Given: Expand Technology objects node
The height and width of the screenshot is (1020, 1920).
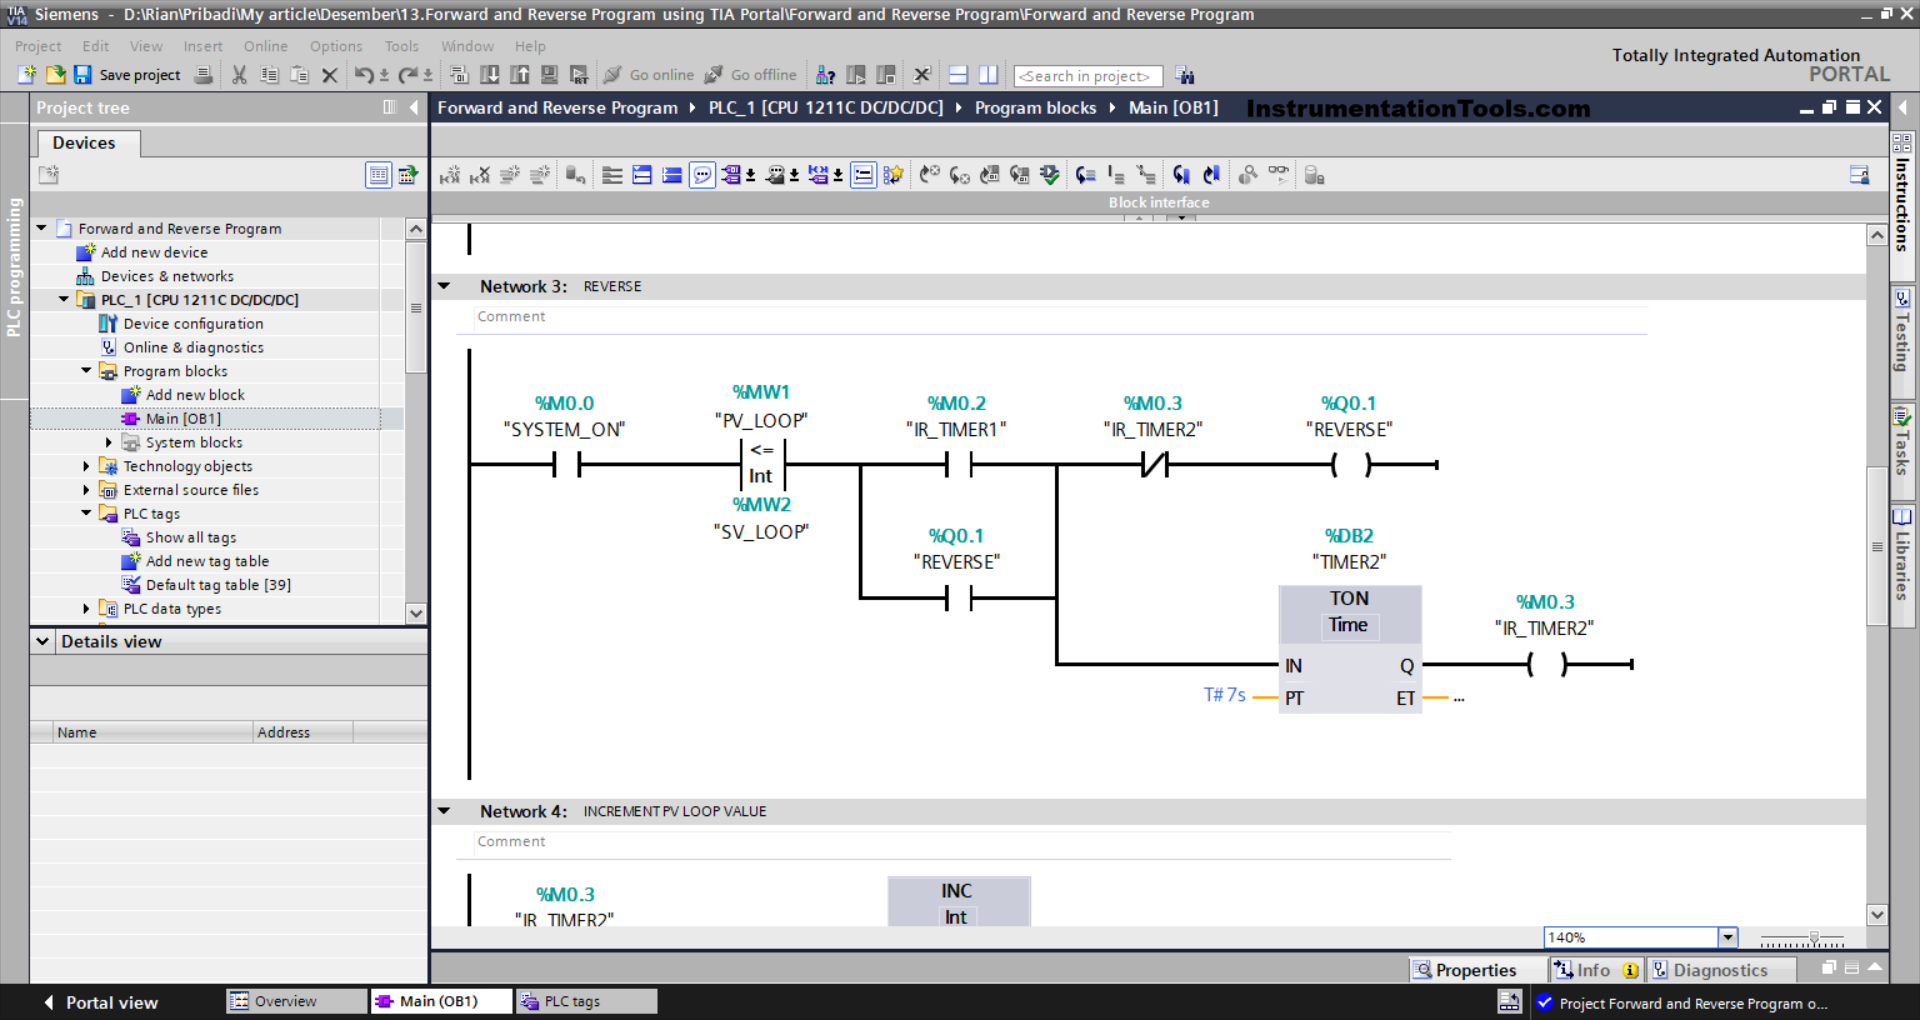Looking at the screenshot, I should [x=87, y=465].
